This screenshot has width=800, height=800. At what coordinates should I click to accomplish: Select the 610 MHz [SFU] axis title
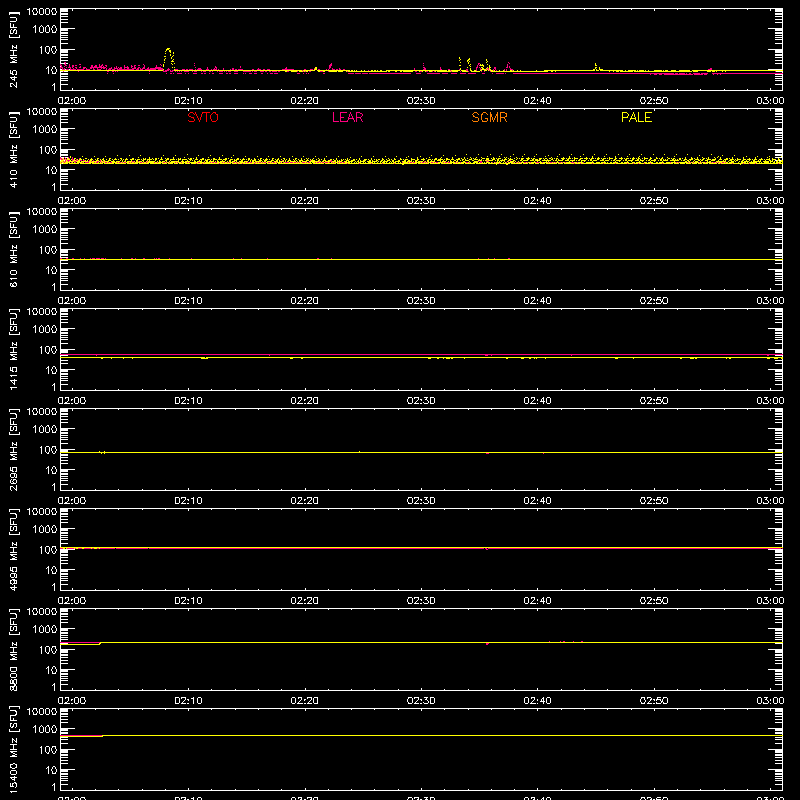tap(13, 249)
